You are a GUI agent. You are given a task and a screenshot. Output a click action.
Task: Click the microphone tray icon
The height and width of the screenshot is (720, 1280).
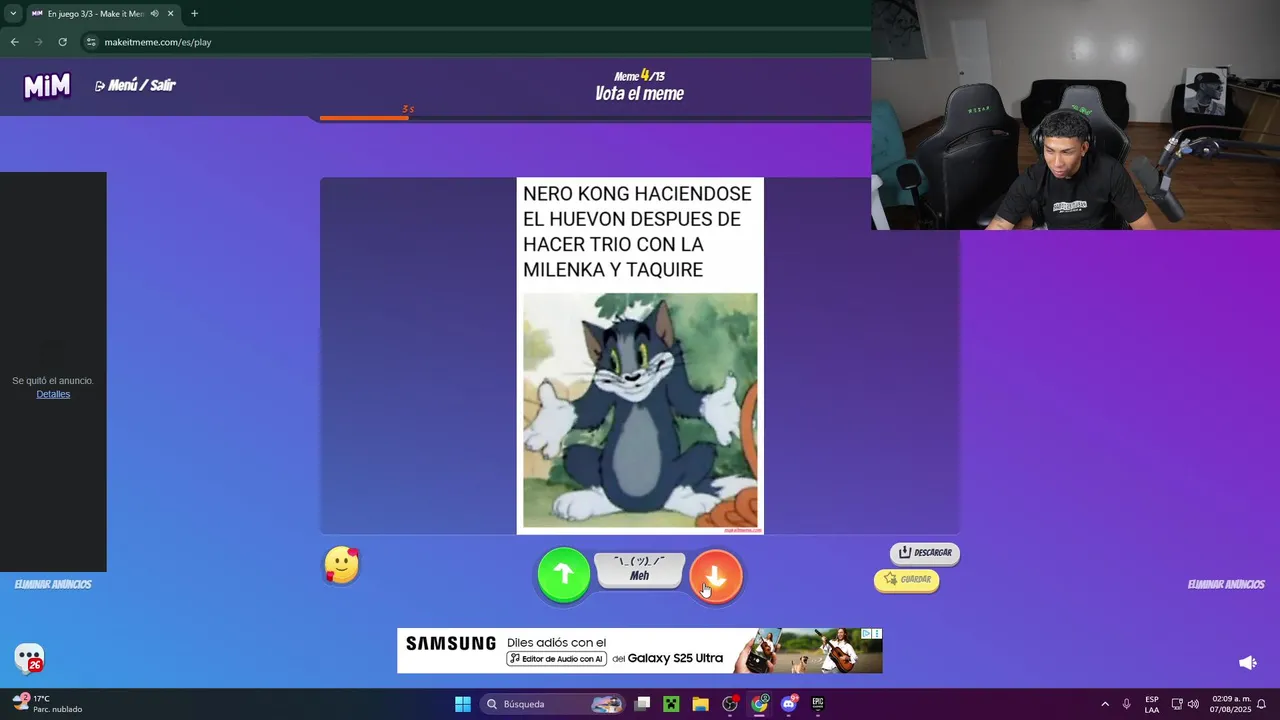click(1126, 704)
